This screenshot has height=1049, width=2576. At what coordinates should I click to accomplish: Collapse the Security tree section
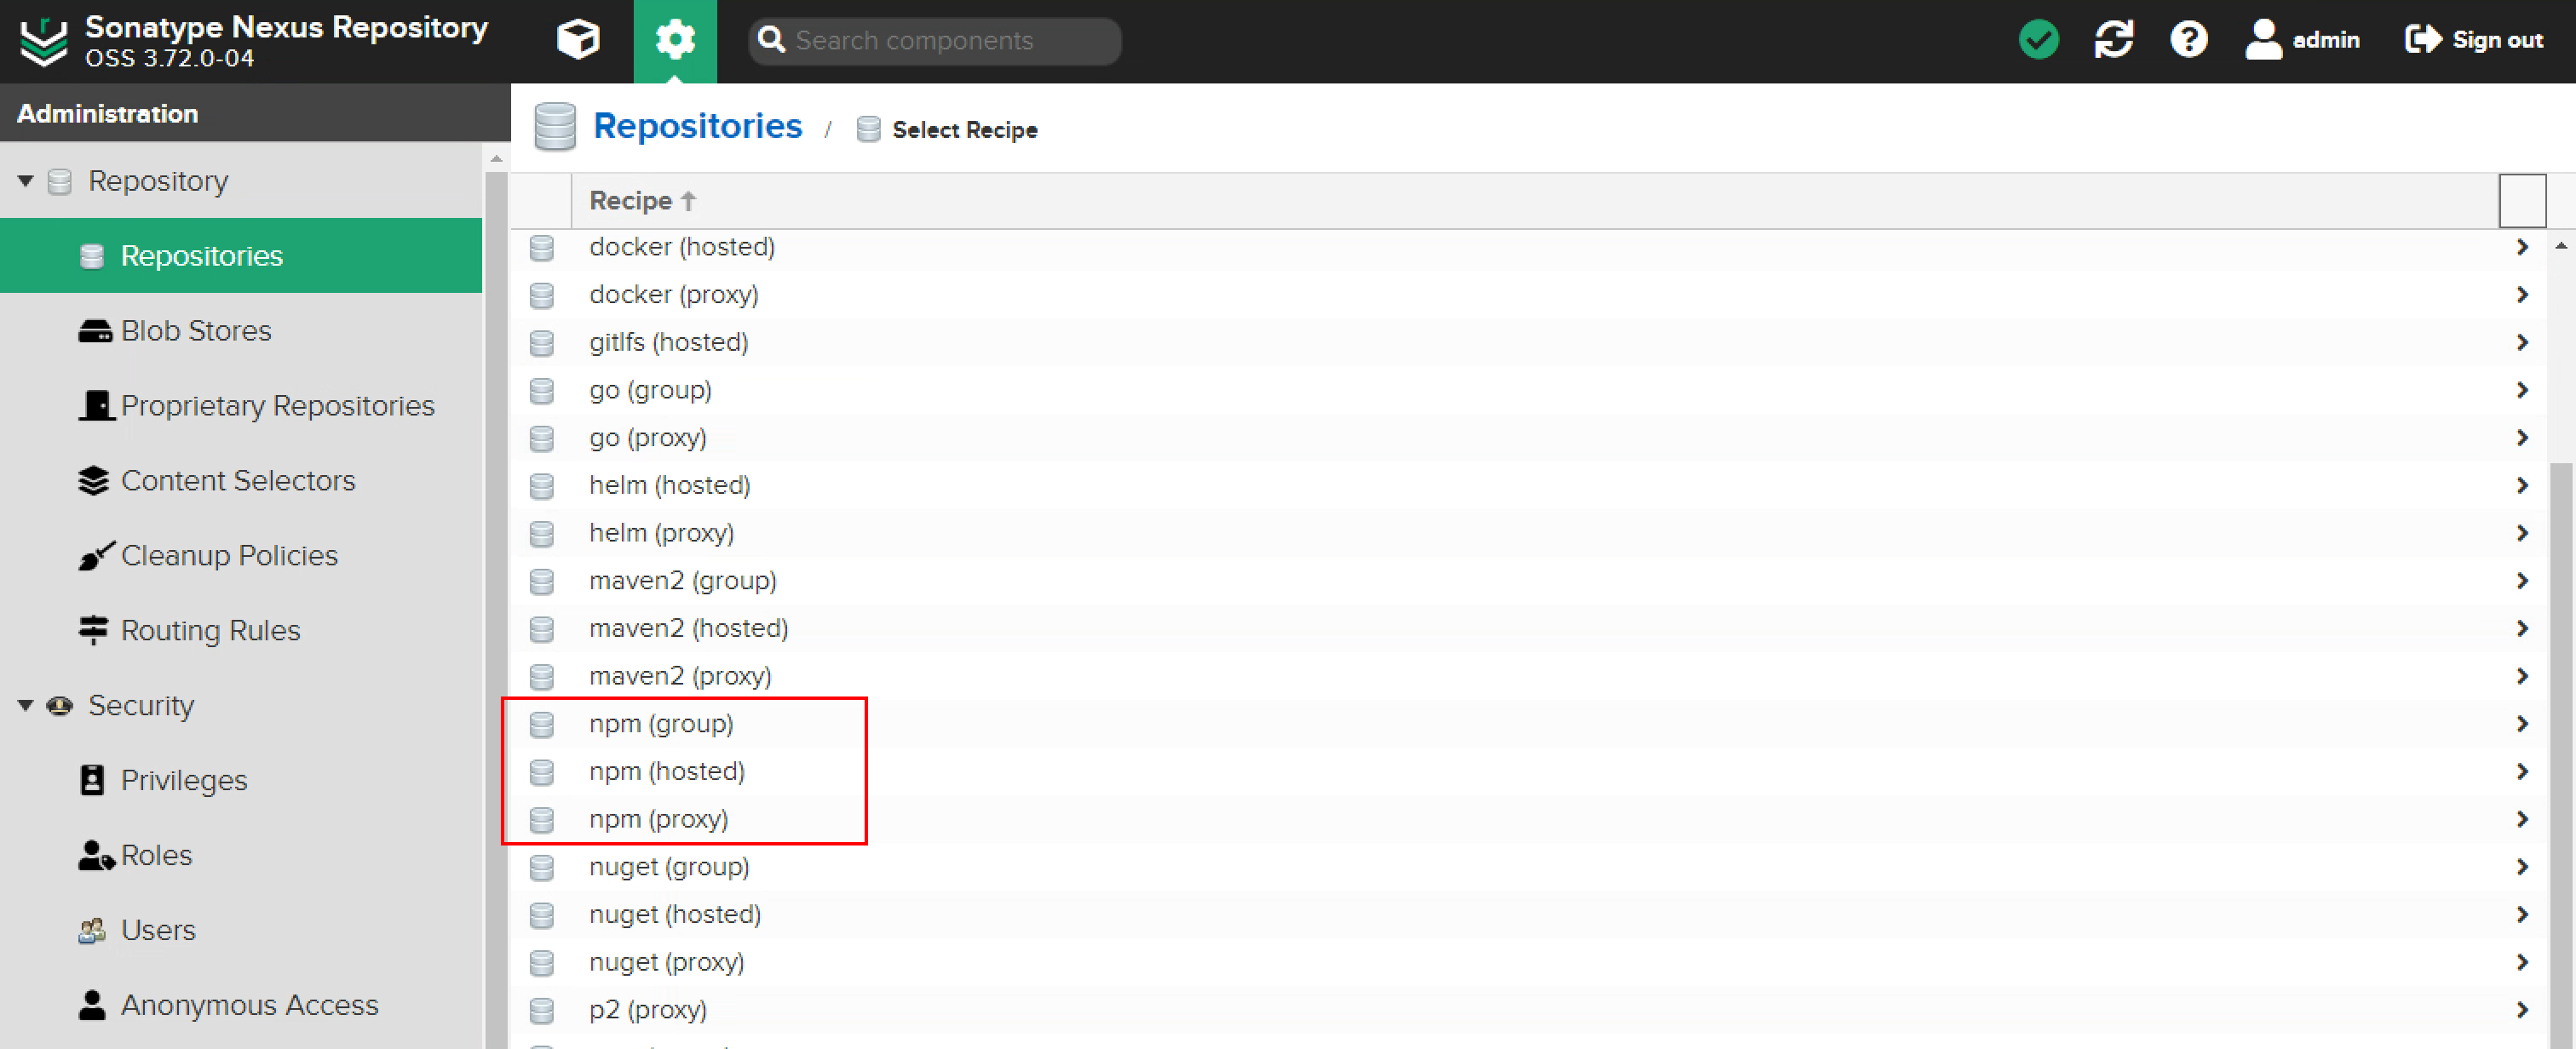26,705
